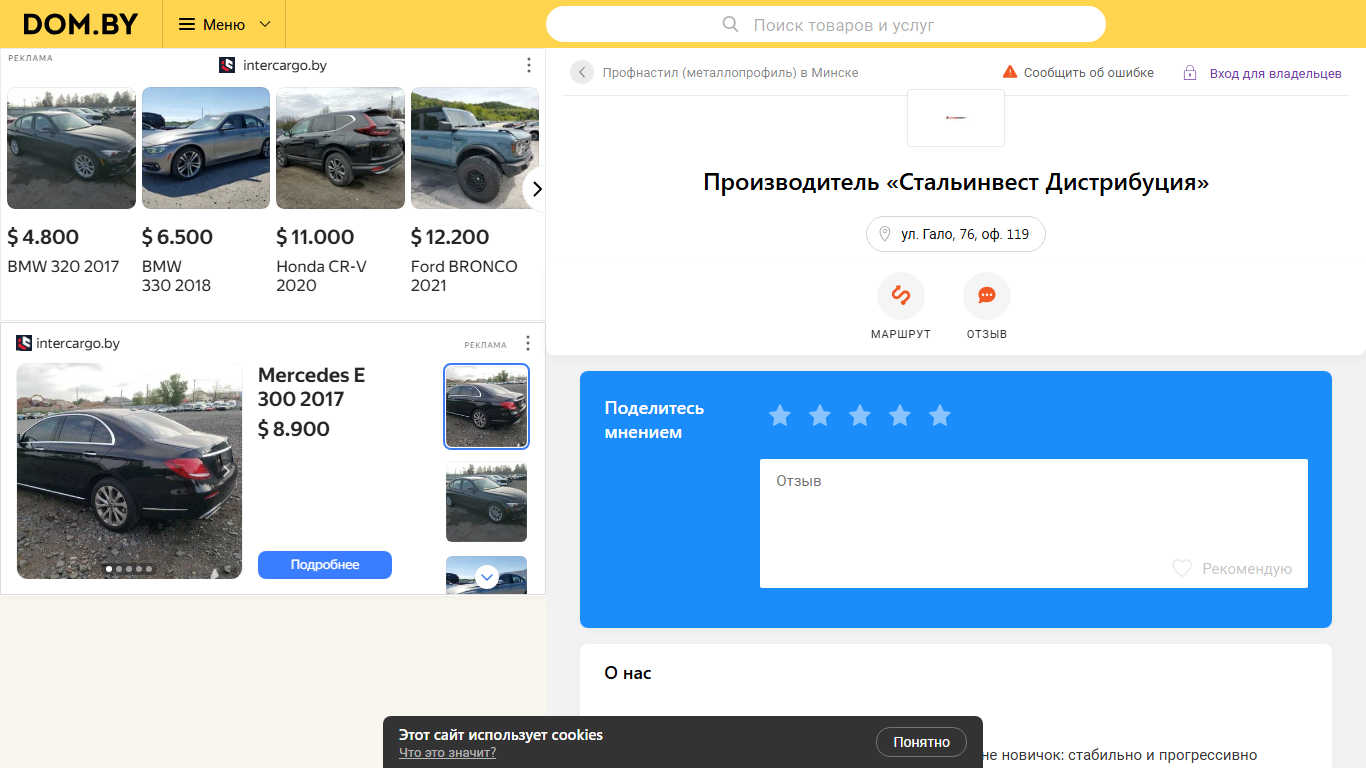Open the Honda CR-V 2020 car image
Viewport: 1366px width, 768px height.
click(x=340, y=148)
